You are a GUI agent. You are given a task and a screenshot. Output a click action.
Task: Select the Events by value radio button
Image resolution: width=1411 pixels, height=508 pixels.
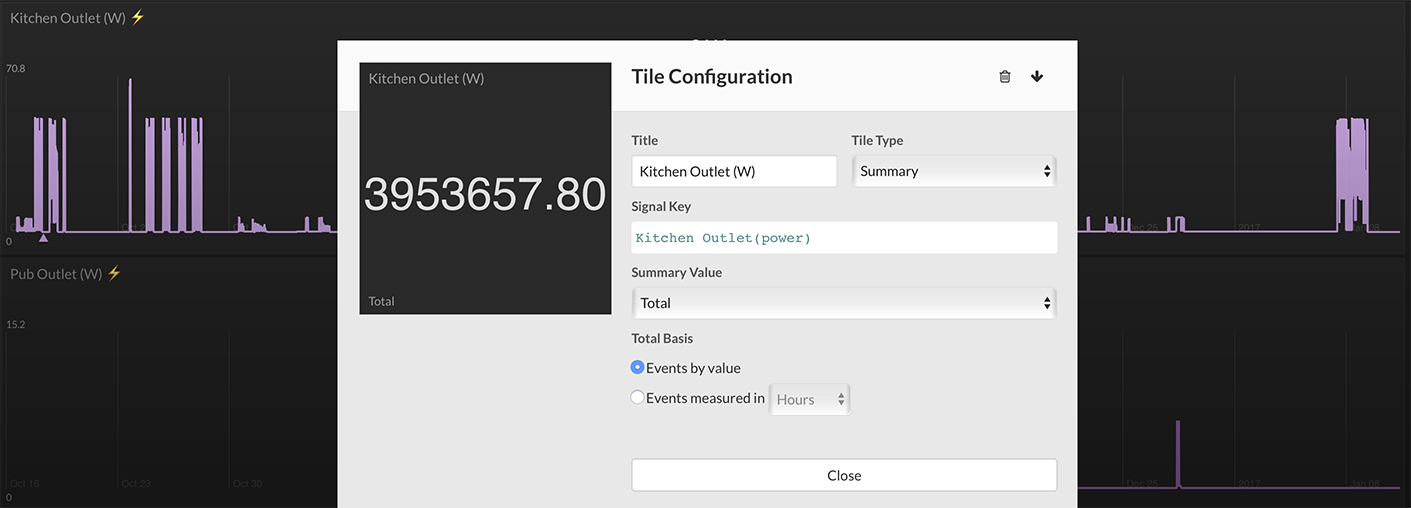[x=638, y=368]
